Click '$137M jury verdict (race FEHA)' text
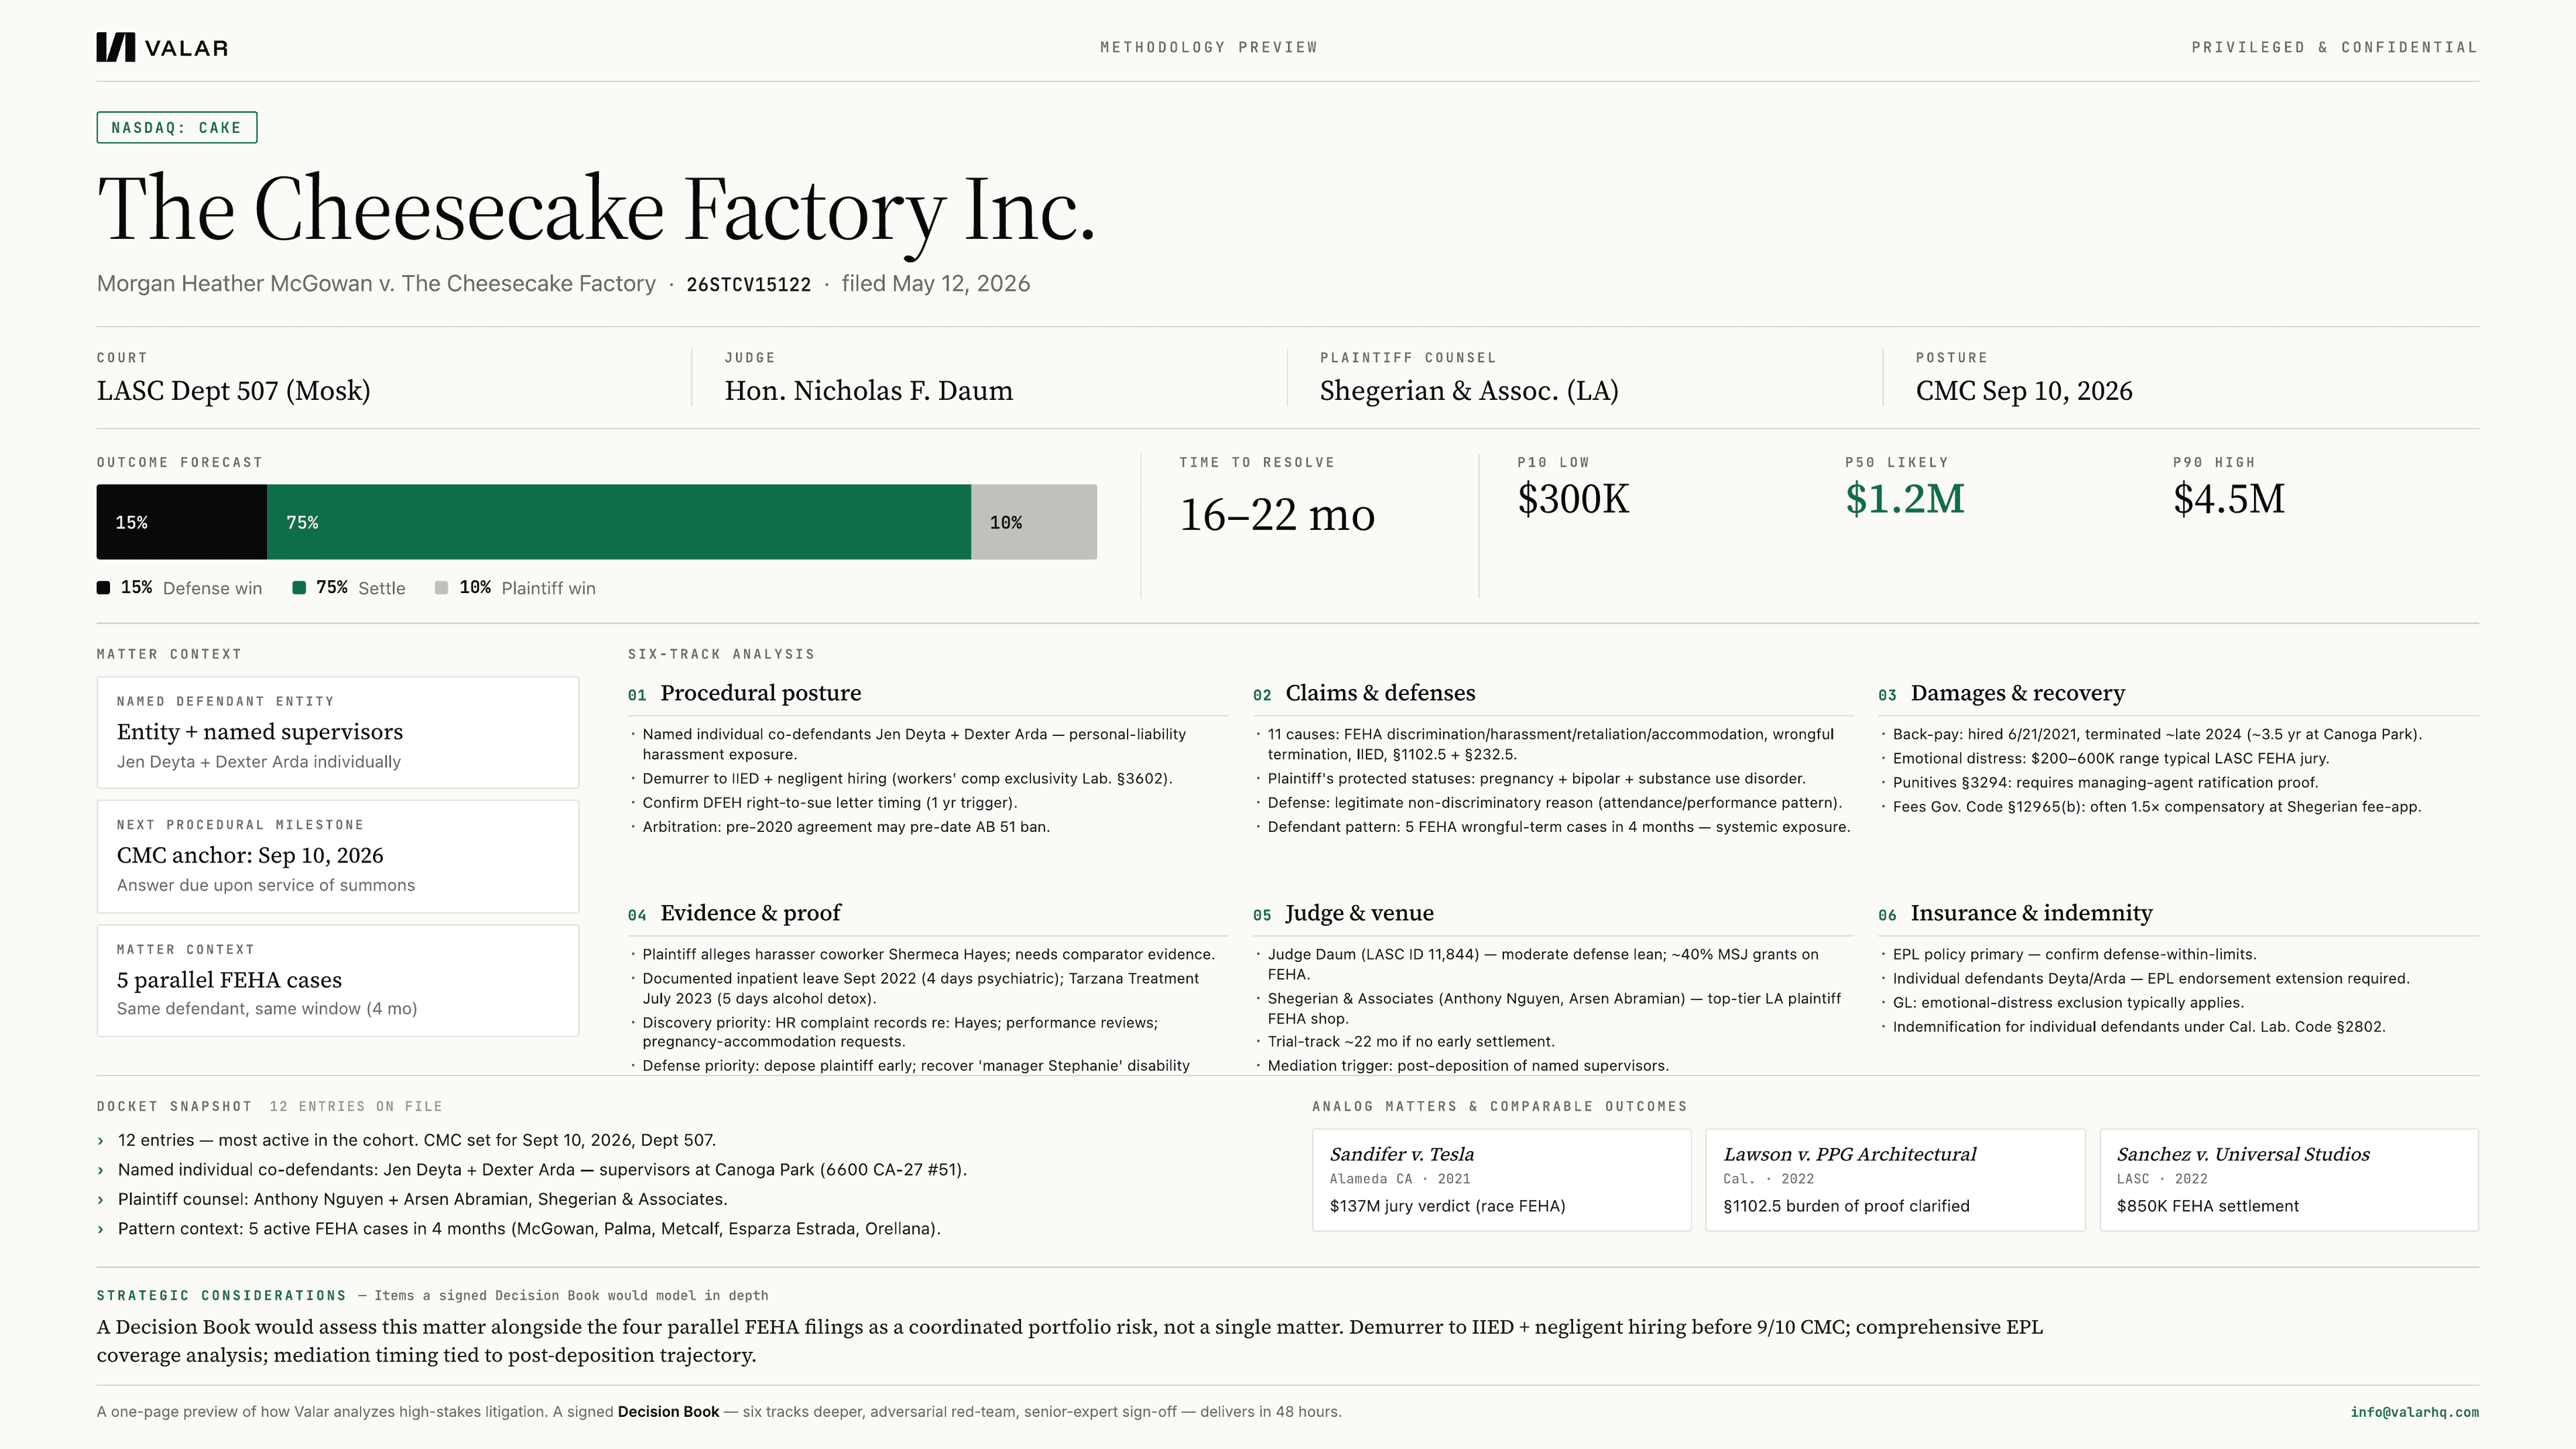This screenshot has width=2576, height=1449. (1448, 1207)
